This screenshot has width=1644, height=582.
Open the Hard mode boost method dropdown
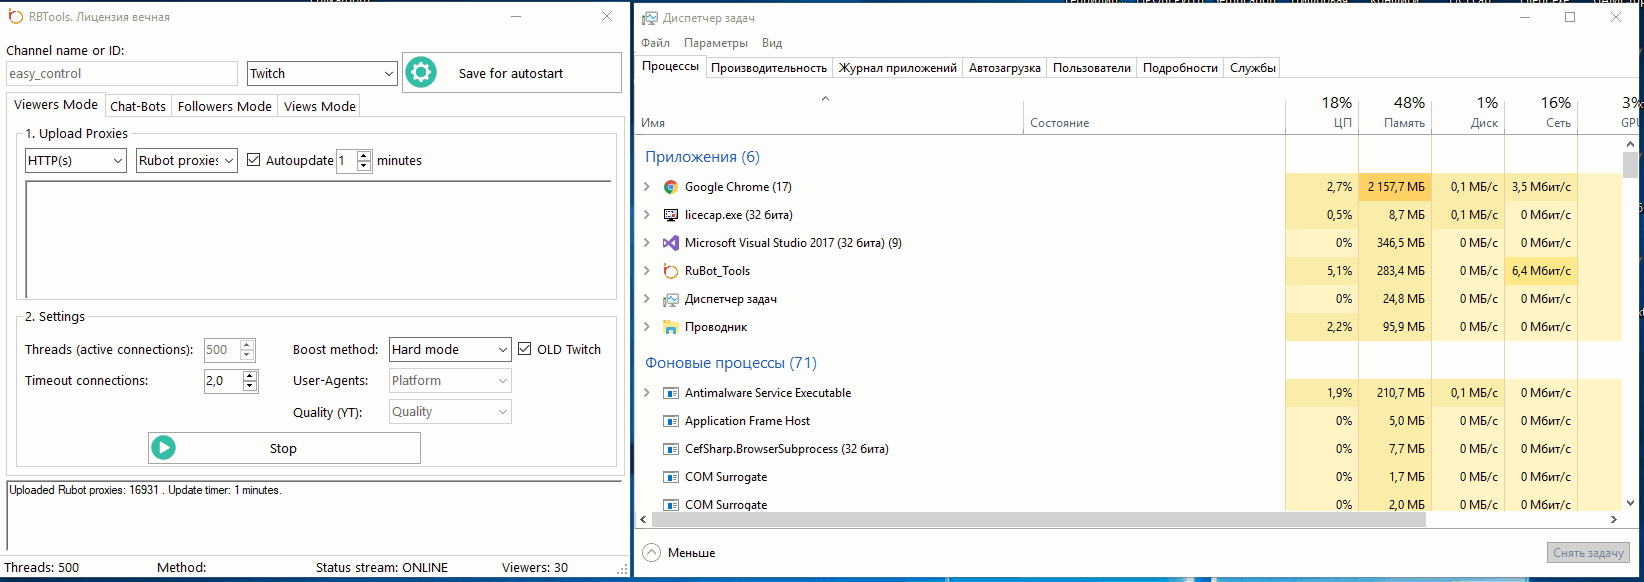point(450,349)
